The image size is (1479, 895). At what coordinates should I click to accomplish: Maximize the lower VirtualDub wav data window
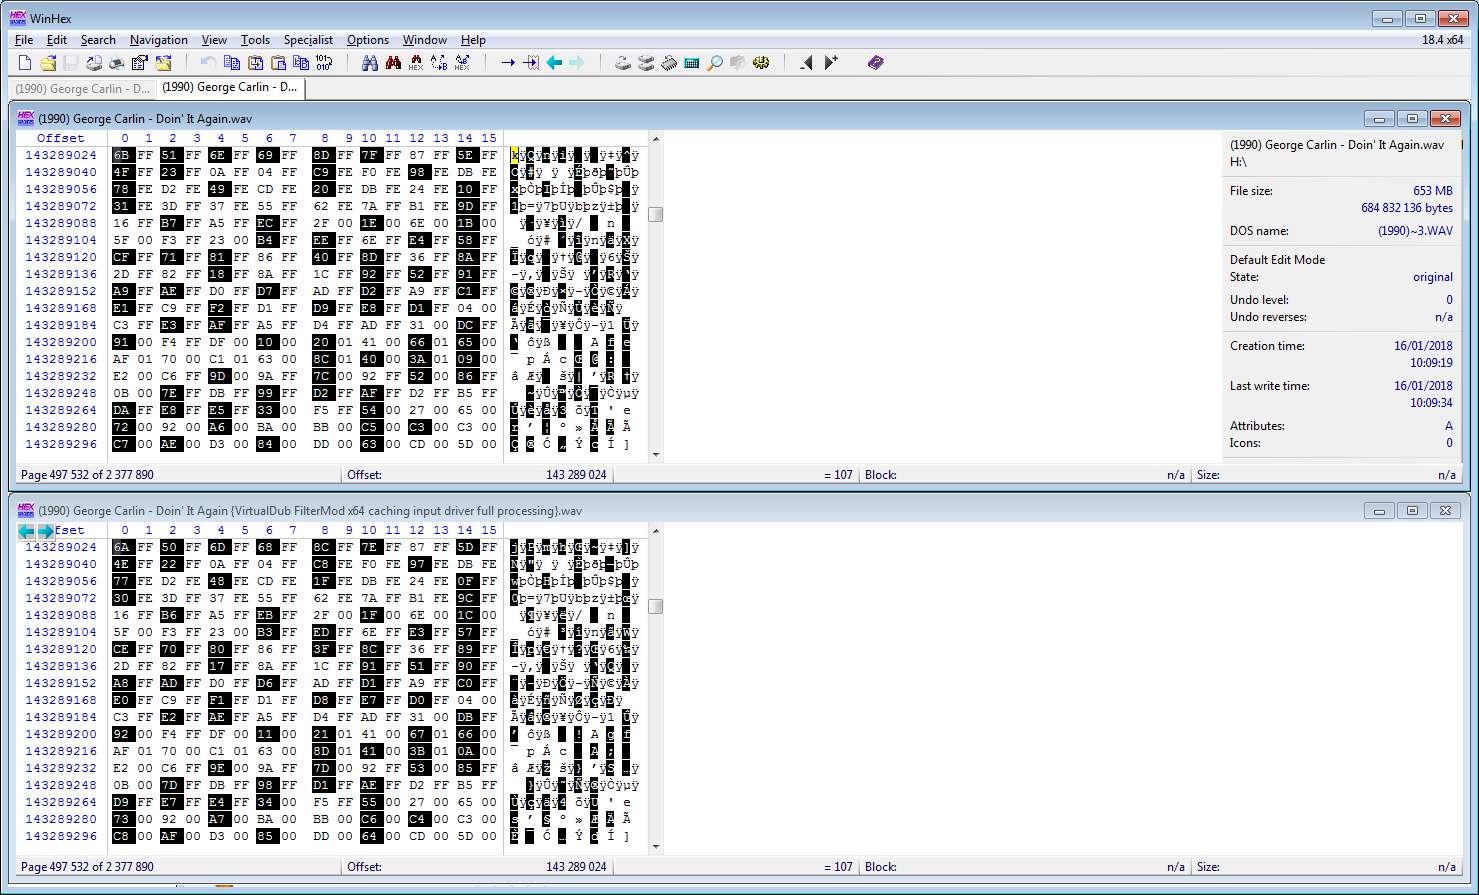tap(1412, 511)
